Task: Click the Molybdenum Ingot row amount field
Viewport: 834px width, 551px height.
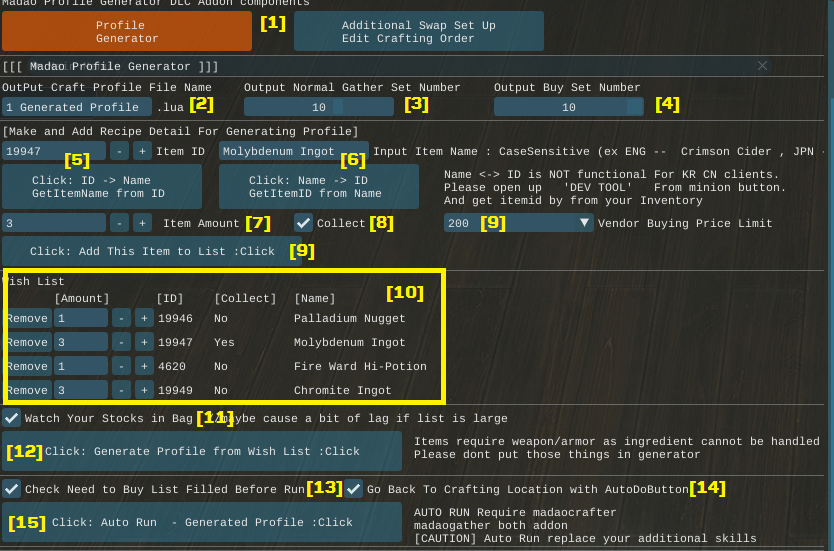Action: (x=81, y=342)
